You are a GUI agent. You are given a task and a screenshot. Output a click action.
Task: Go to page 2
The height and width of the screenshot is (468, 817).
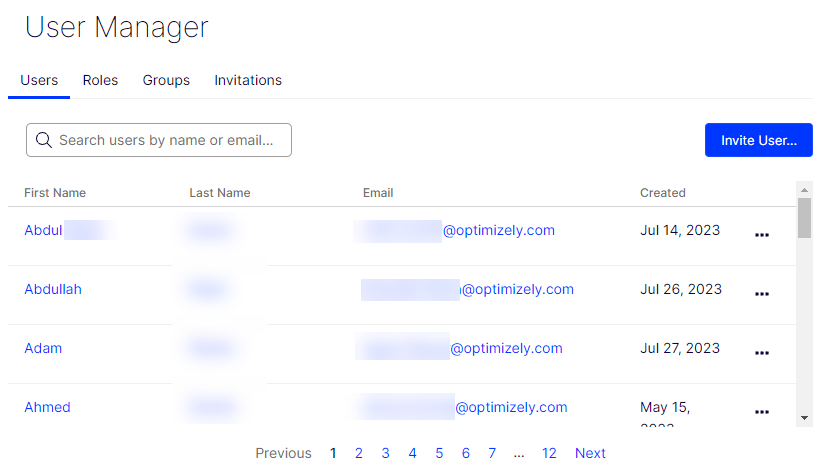click(358, 453)
